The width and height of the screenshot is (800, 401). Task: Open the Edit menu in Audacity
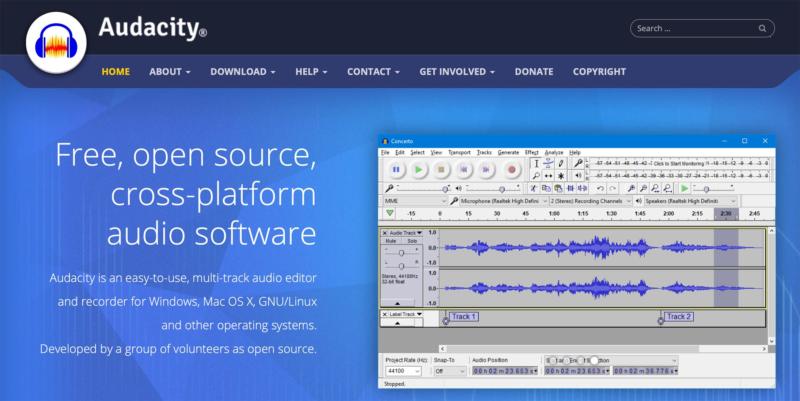coord(400,153)
